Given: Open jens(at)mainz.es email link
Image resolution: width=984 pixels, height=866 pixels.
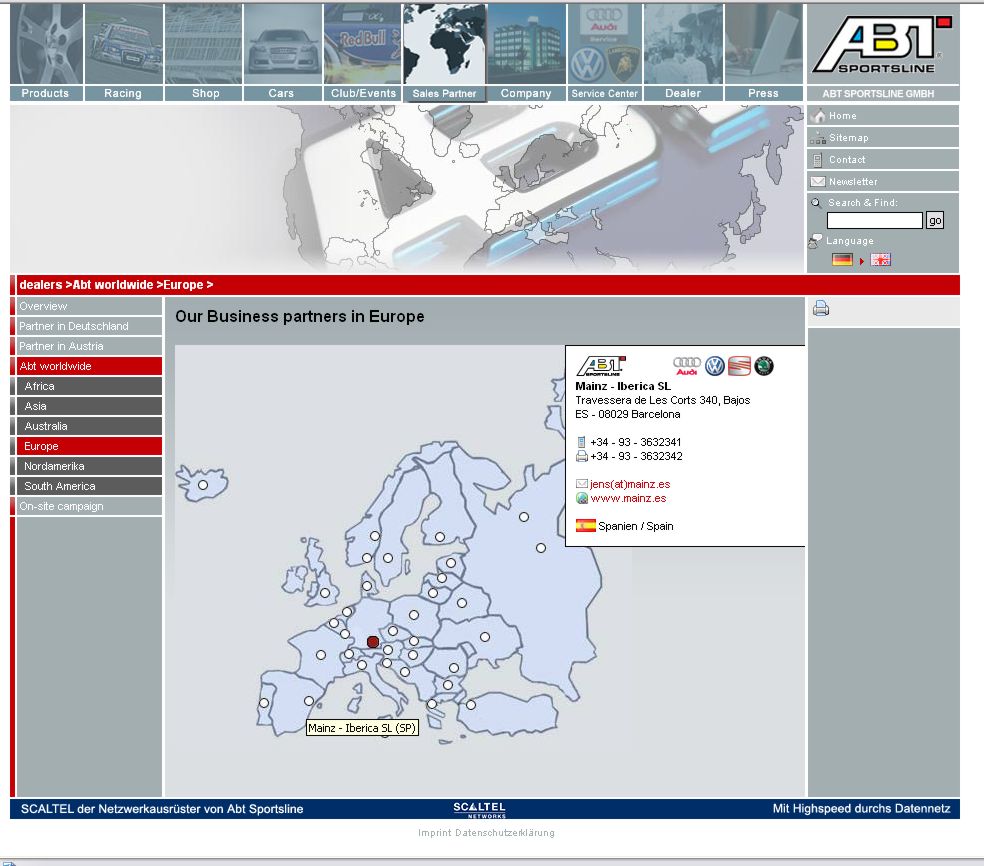Looking at the screenshot, I should click(x=630, y=484).
